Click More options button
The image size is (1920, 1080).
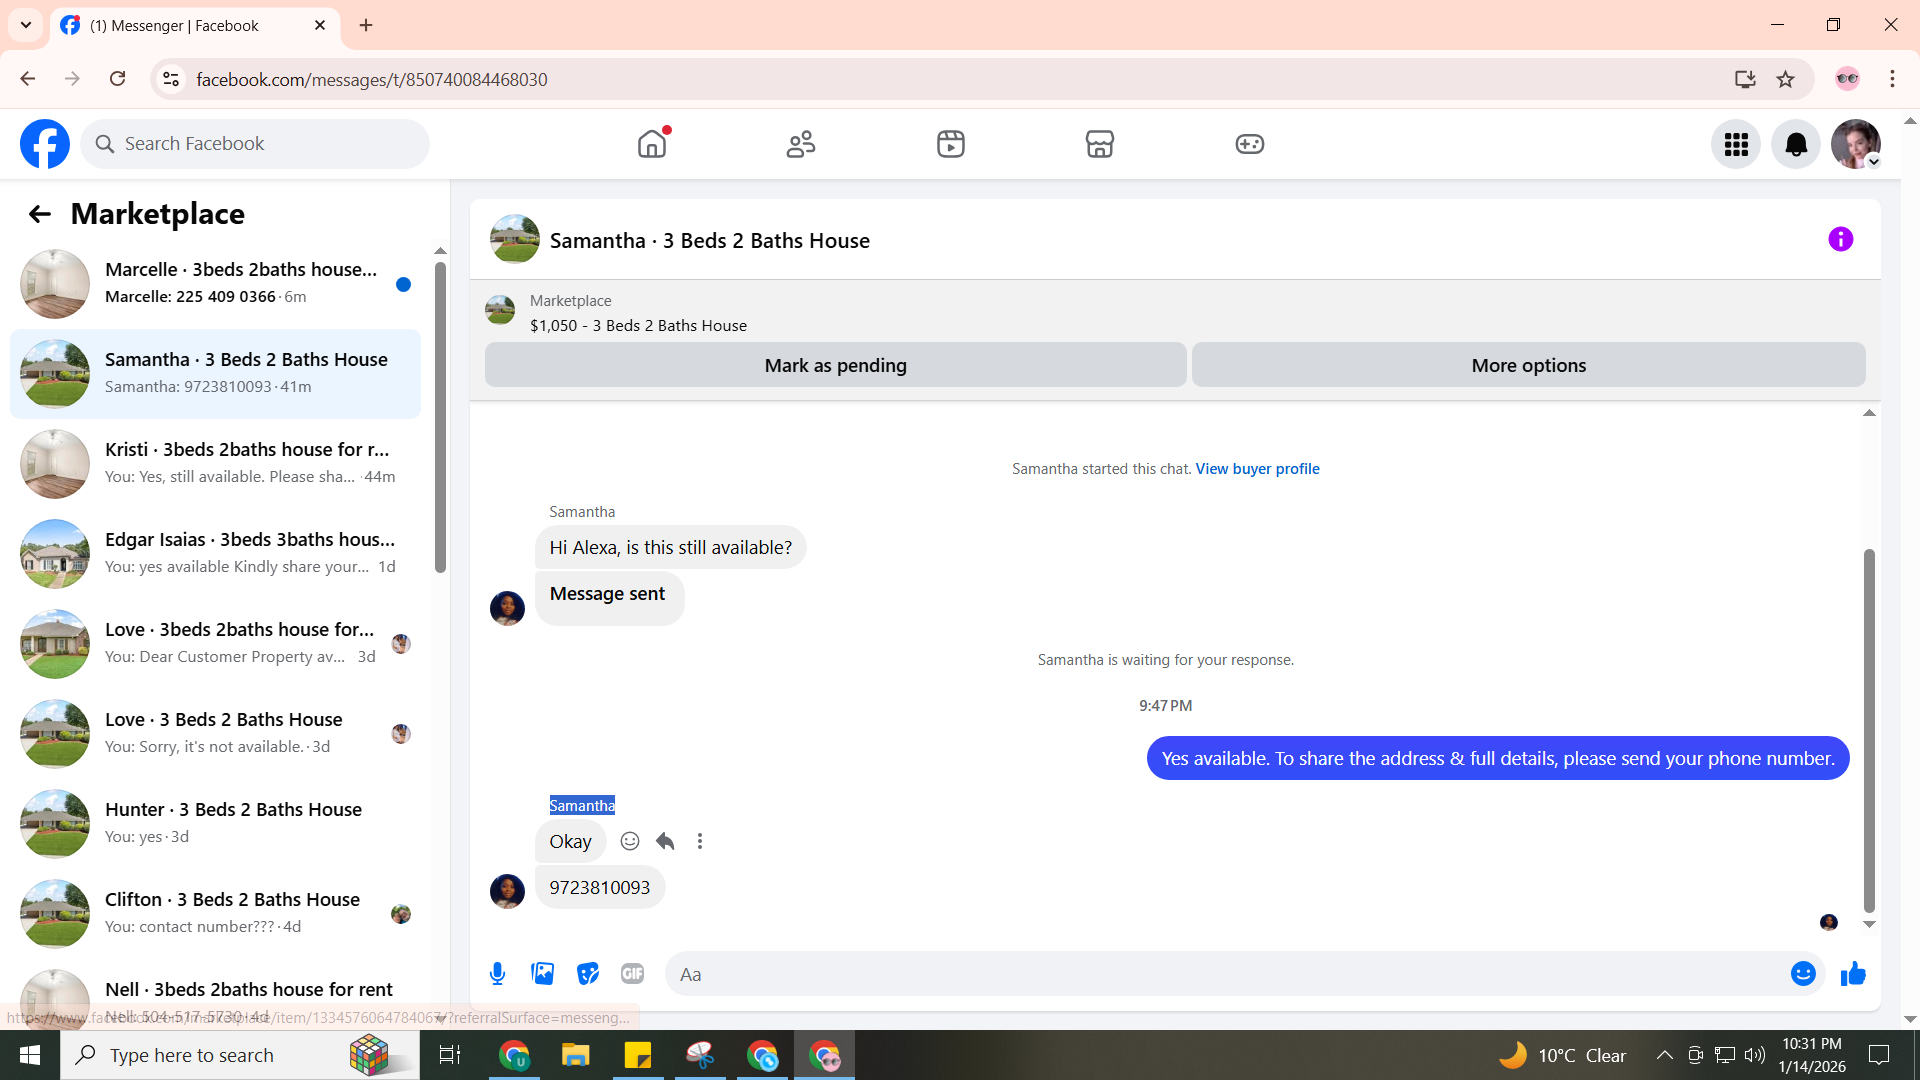1528,365
